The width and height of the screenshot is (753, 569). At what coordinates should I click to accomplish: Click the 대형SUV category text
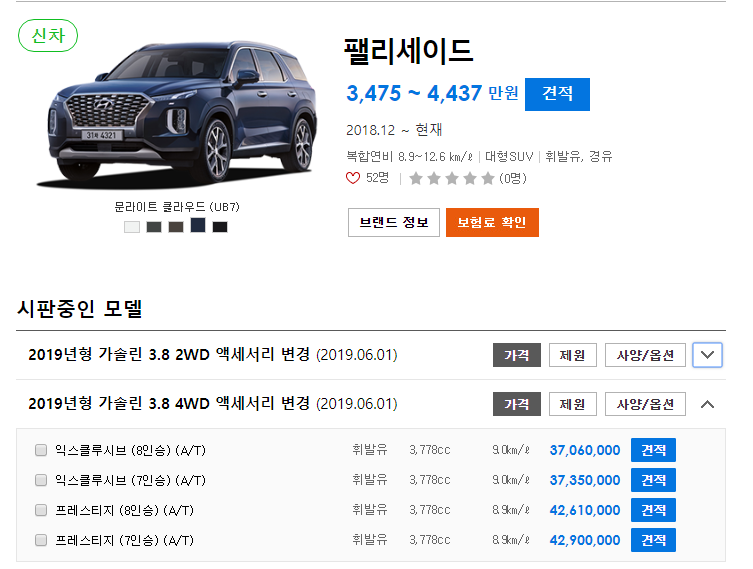(509, 157)
